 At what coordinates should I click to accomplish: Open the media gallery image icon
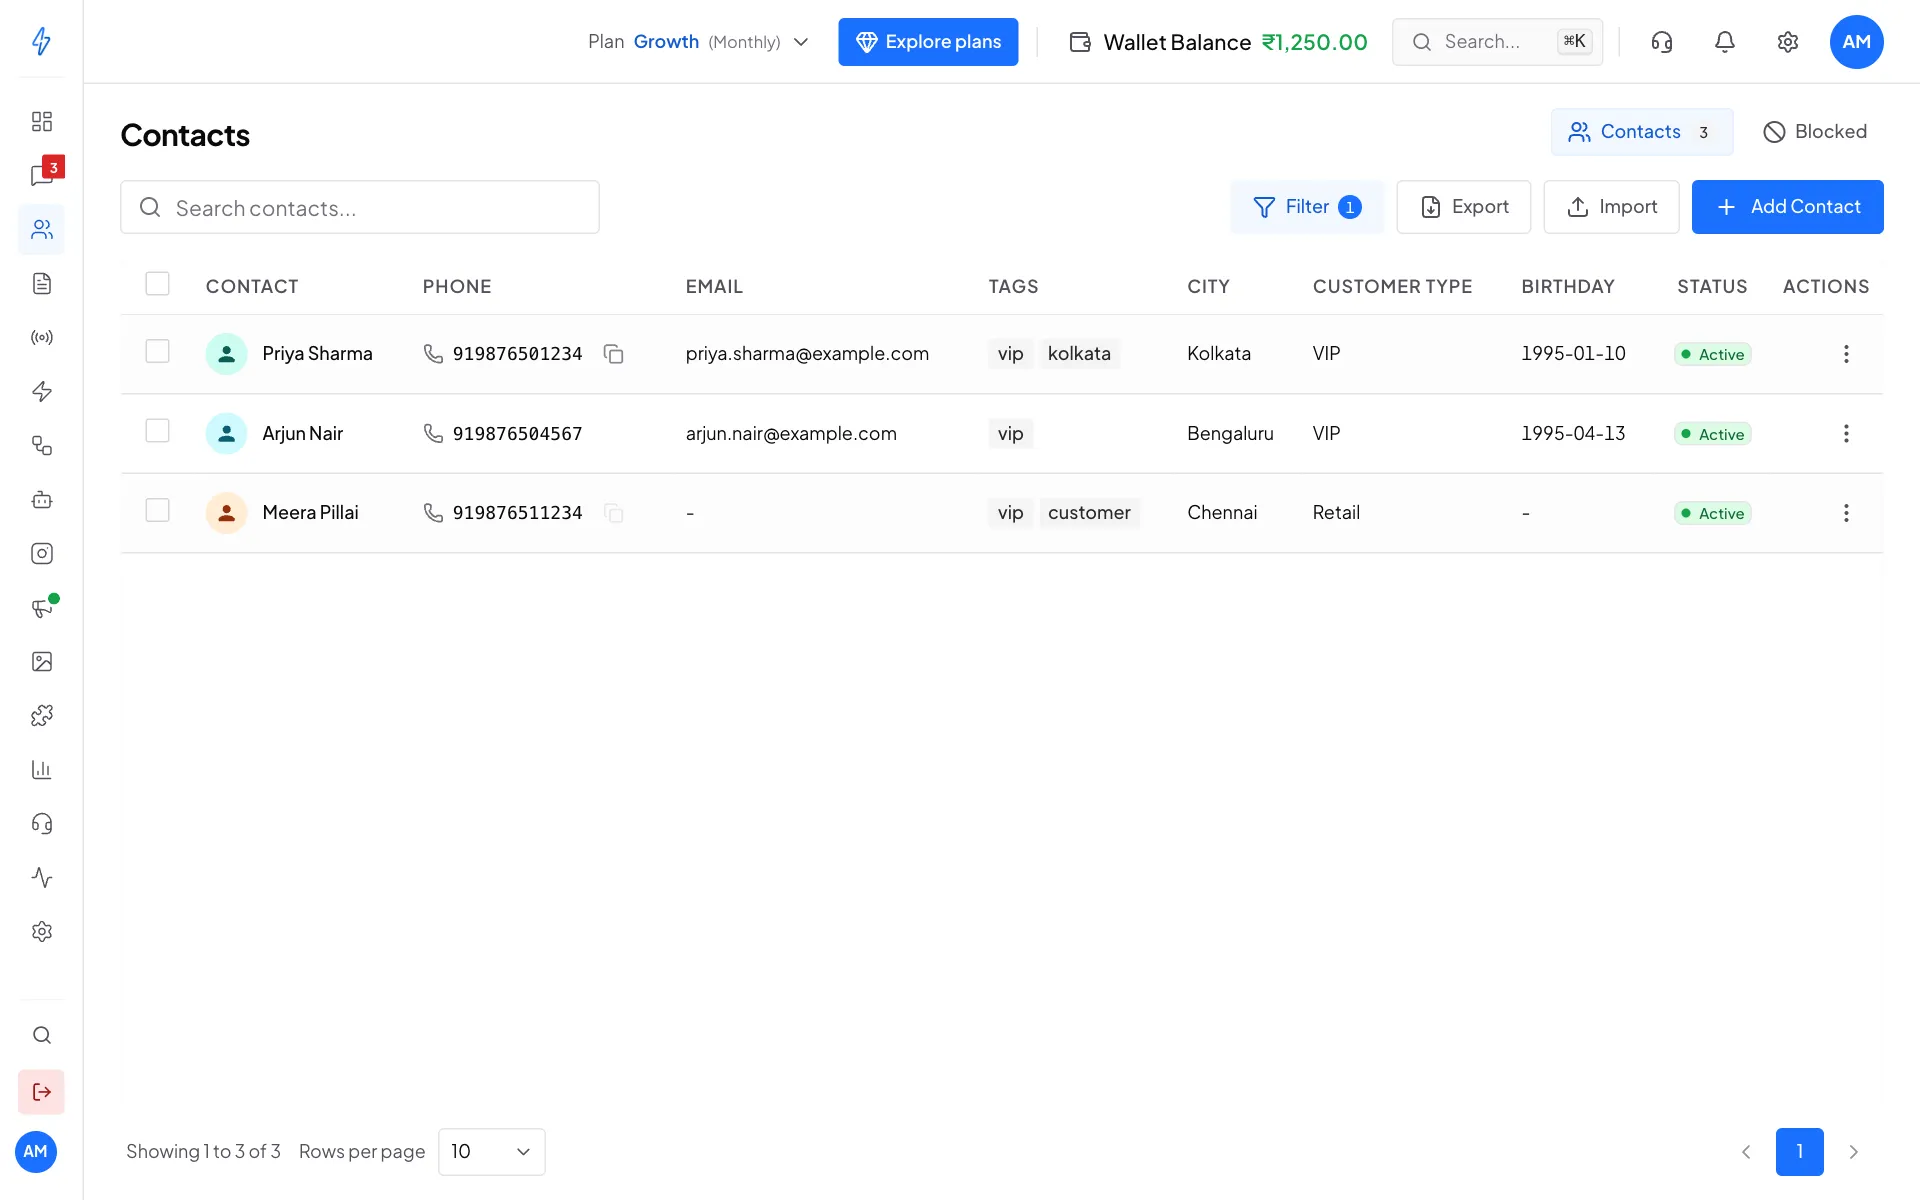coord(42,661)
